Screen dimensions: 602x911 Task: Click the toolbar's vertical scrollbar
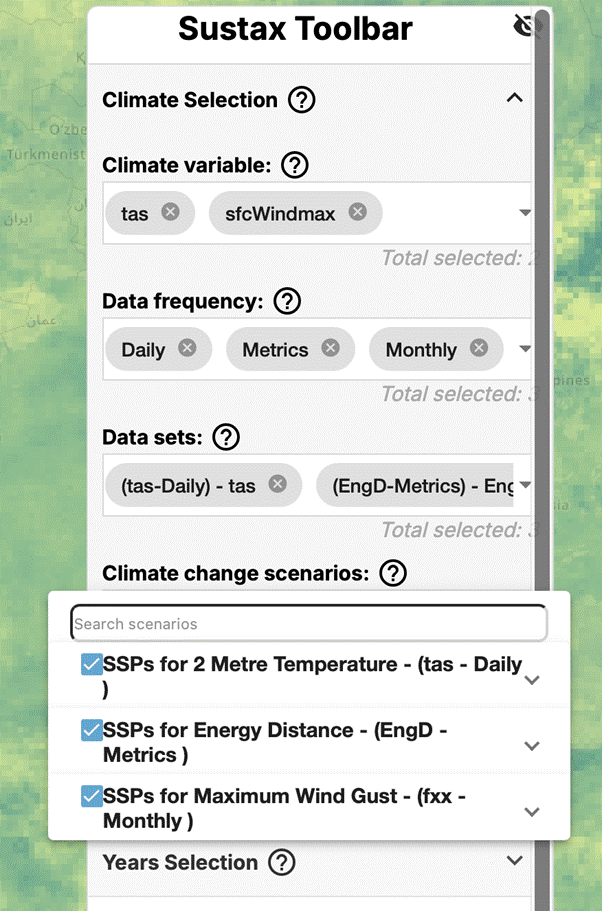pos(541,300)
